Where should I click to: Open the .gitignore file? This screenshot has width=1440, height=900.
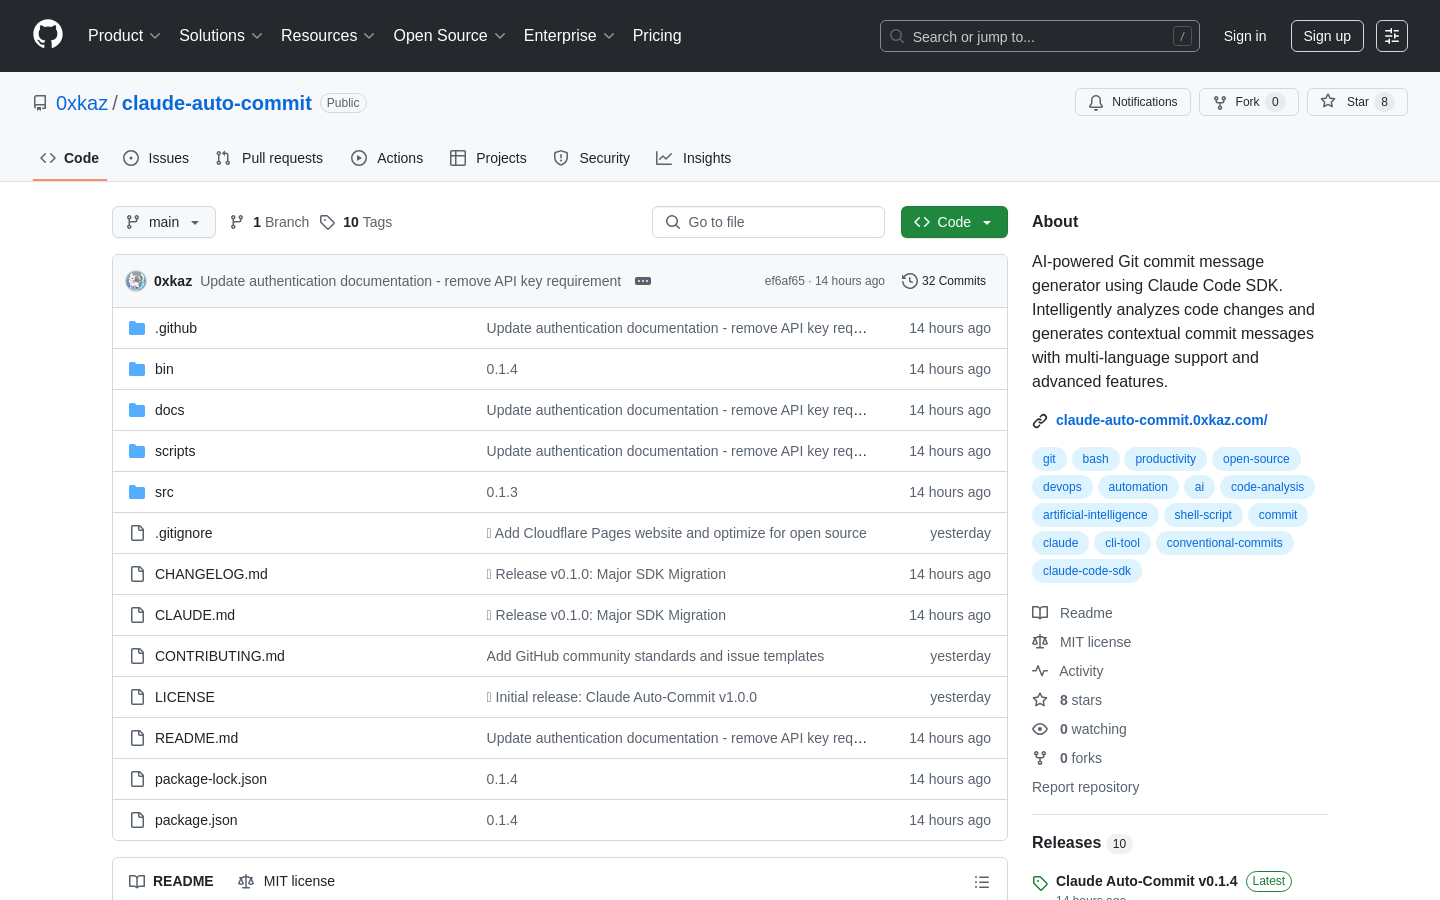click(x=183, y=533)
